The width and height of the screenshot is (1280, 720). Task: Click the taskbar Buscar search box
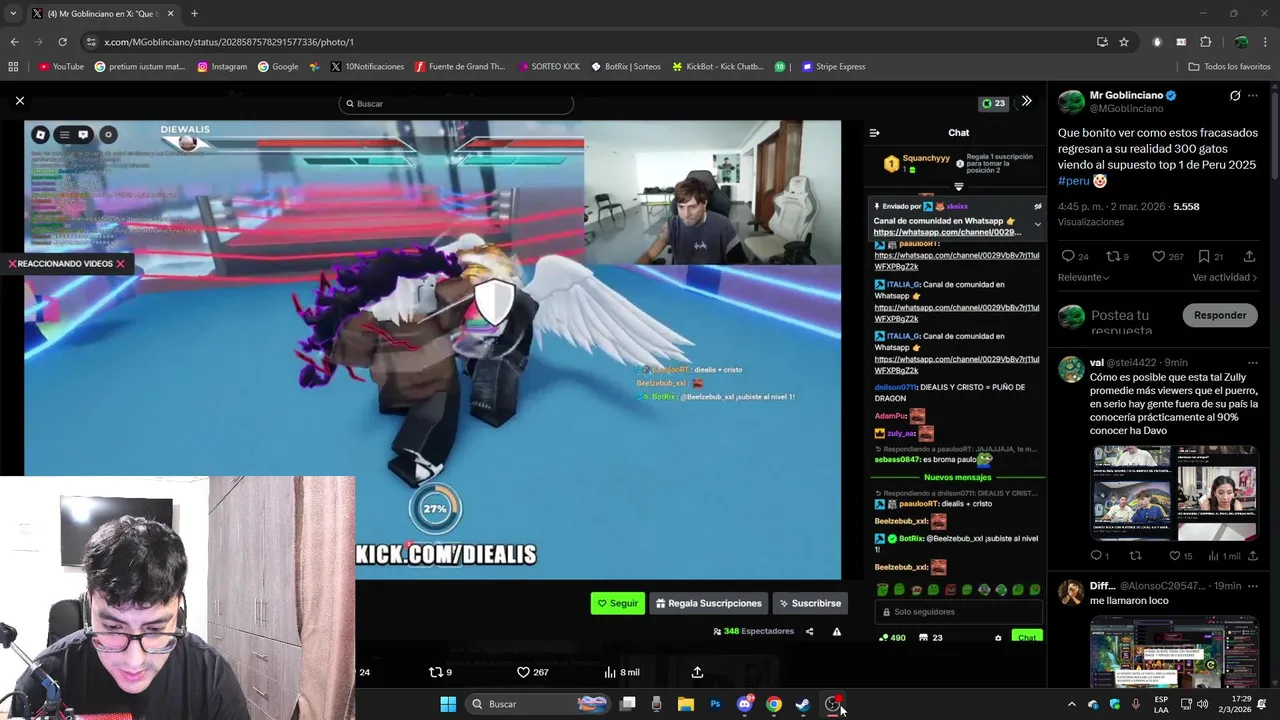click(x=538, y=704)
